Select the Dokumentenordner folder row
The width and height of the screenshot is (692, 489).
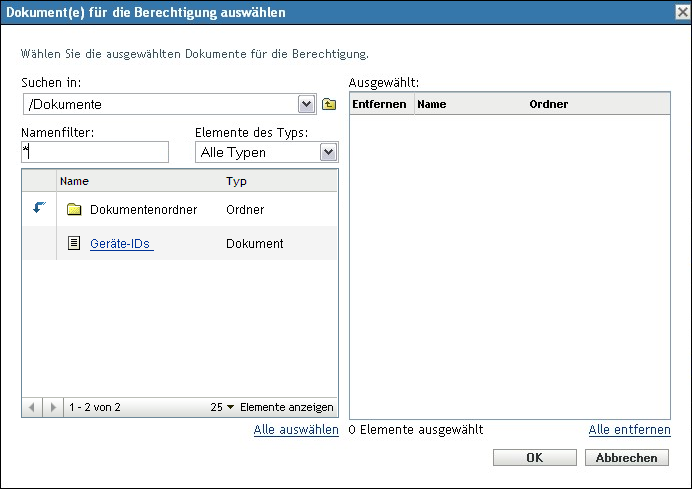pyautogui.click(x=143, y=210)
